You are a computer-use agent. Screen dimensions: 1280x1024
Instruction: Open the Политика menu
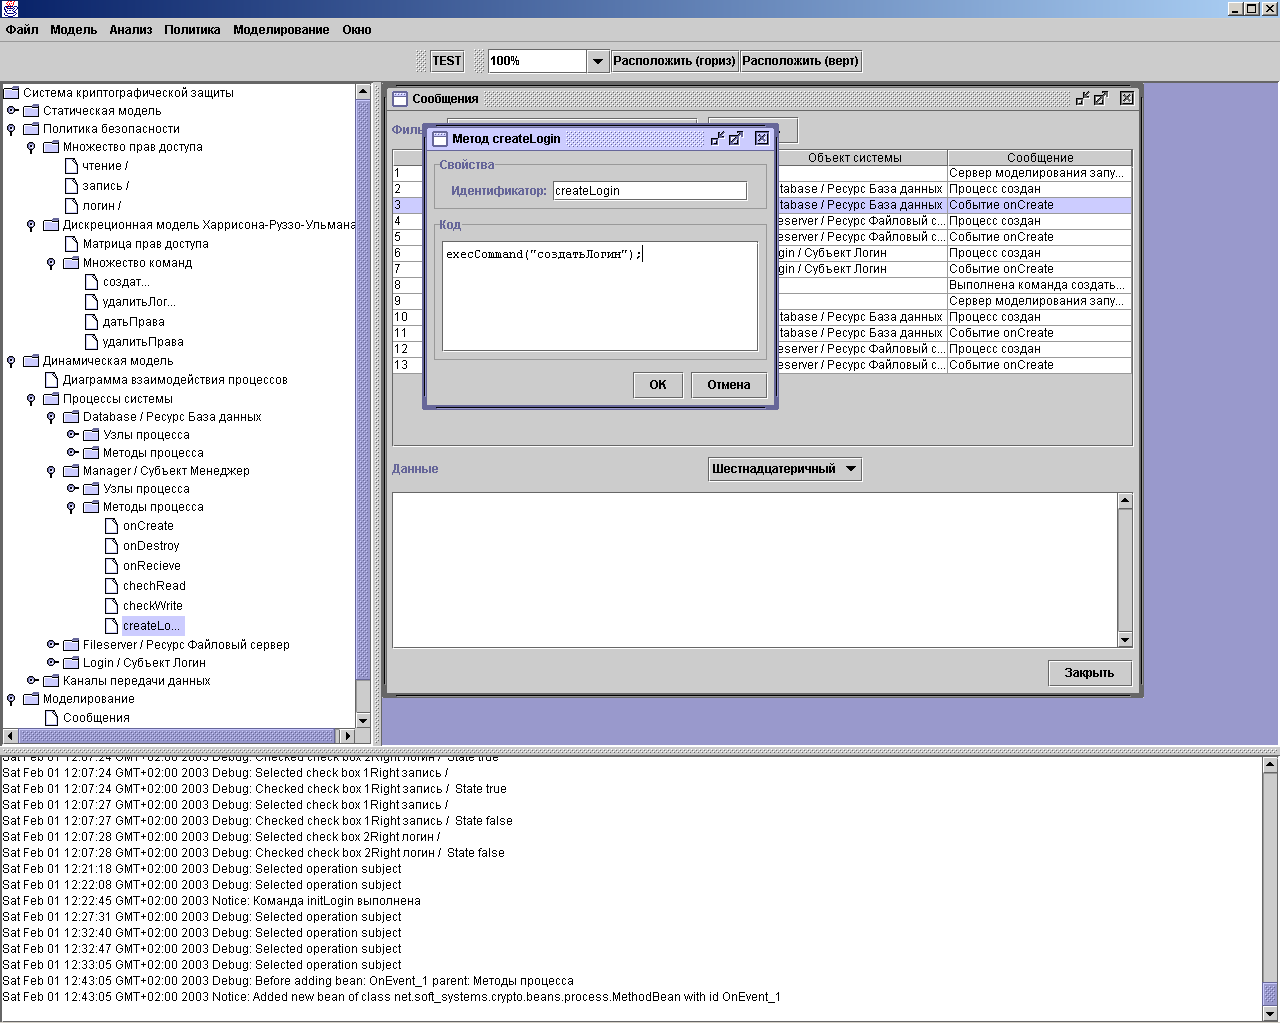(193, 30)
